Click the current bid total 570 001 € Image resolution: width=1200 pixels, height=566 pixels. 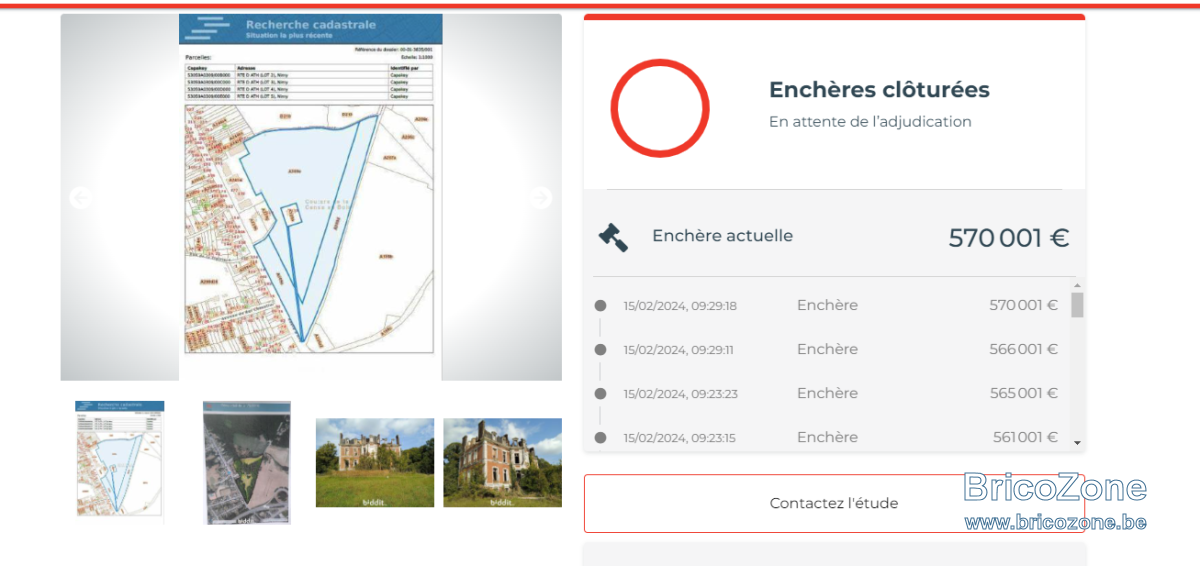(1009, 238)
